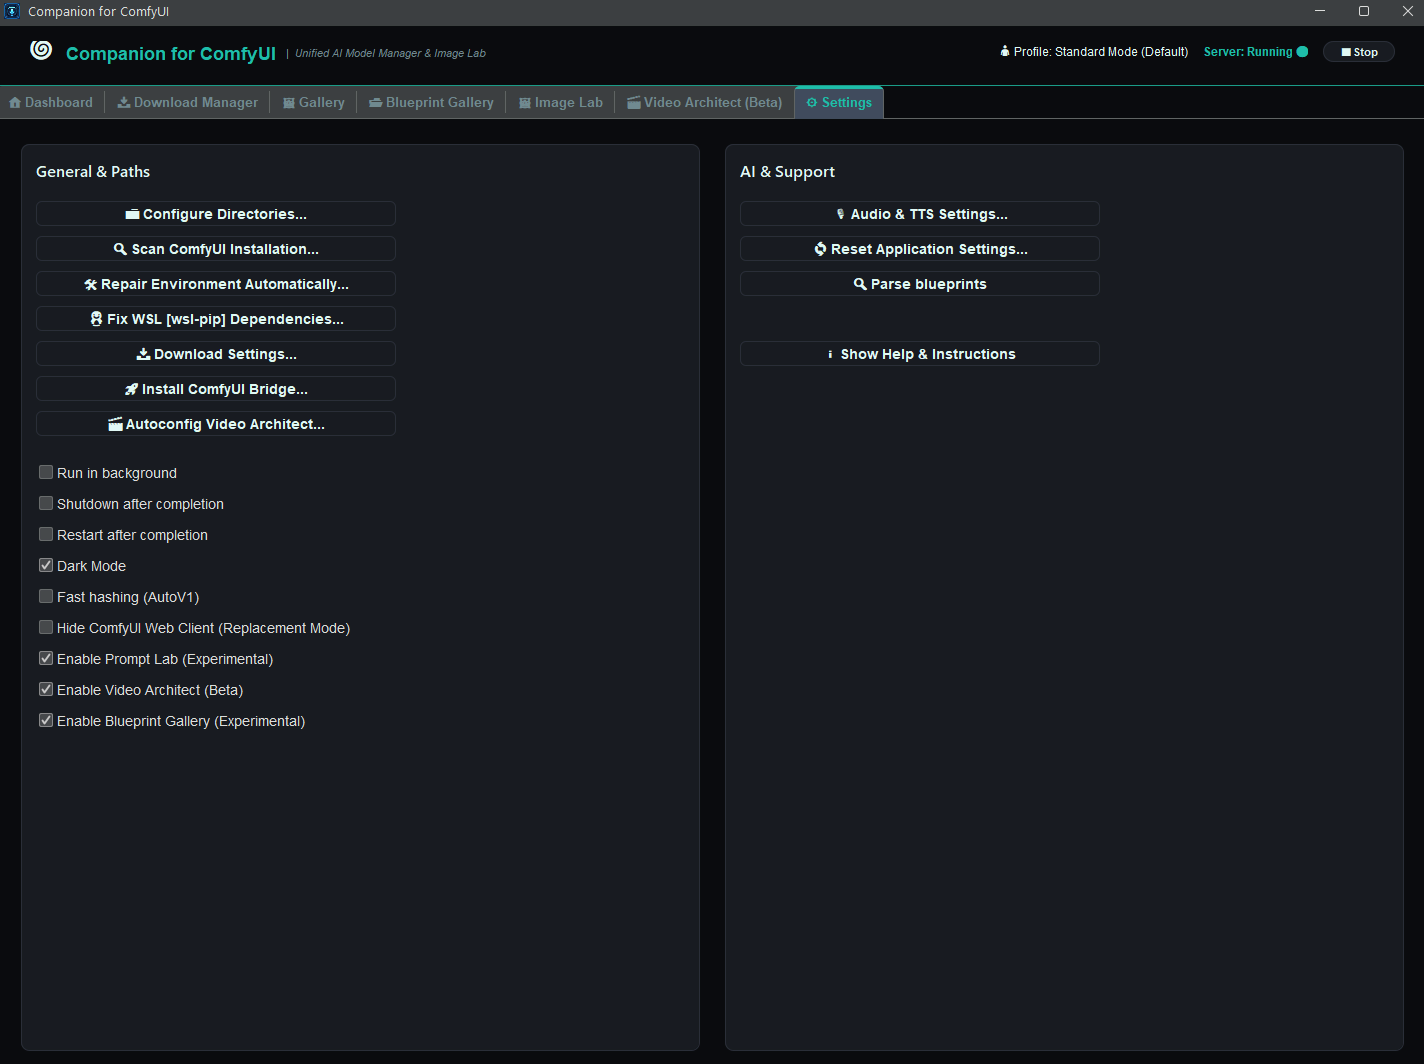Uncheck Enable Blueprint Gallery (Experimental)

tap(46, 720)
